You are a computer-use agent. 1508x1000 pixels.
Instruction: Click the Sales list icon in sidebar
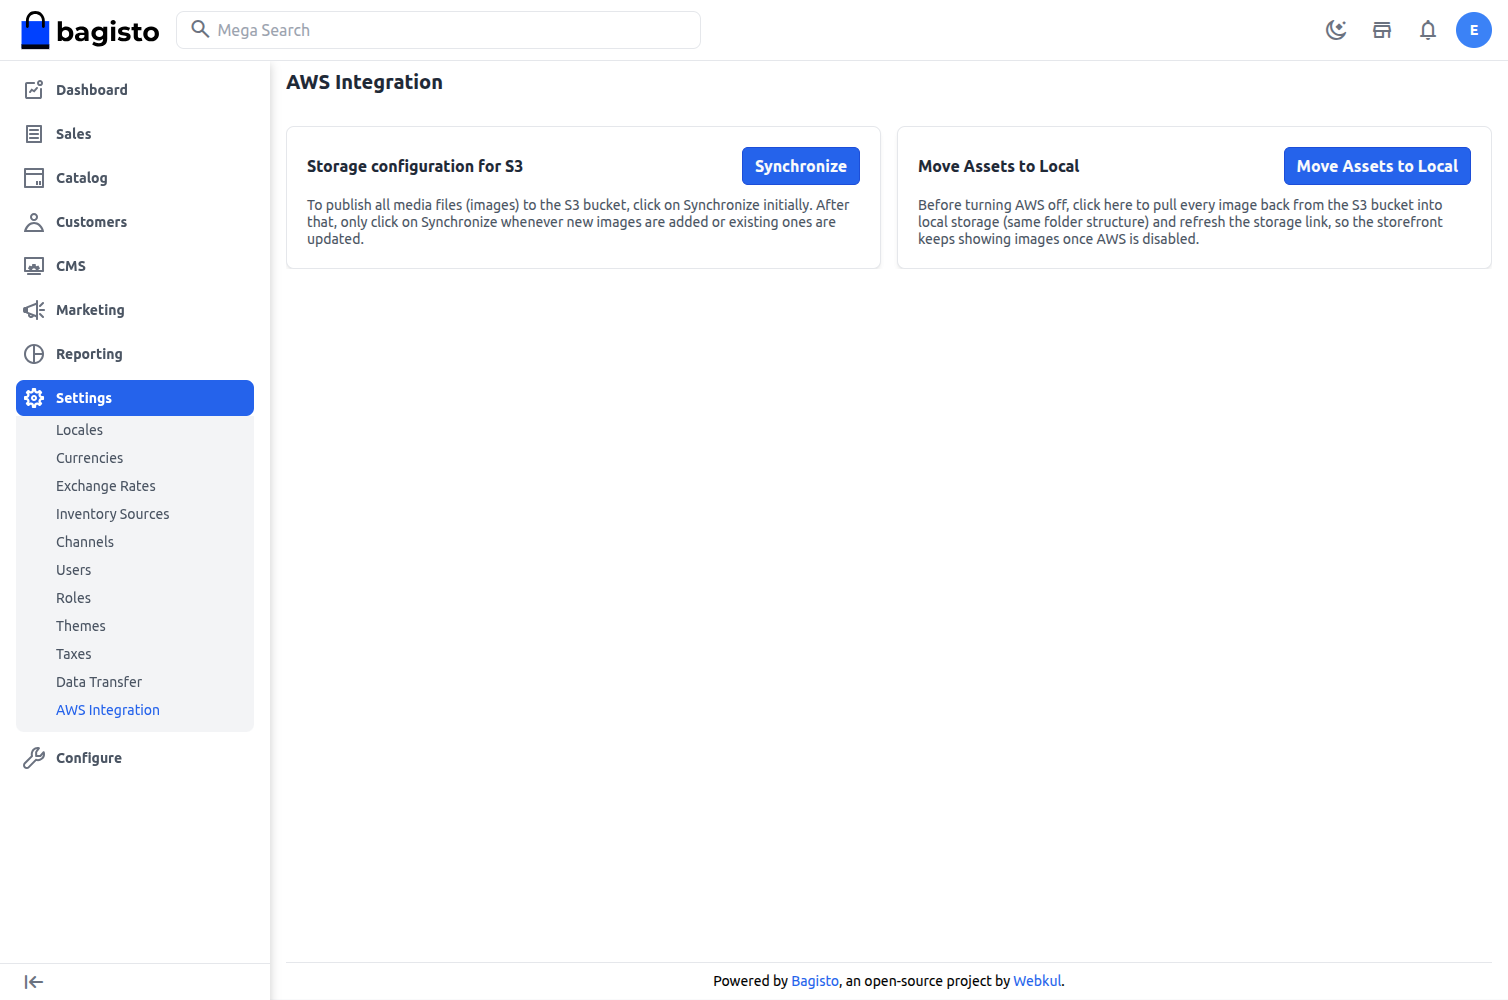[34, 134]
